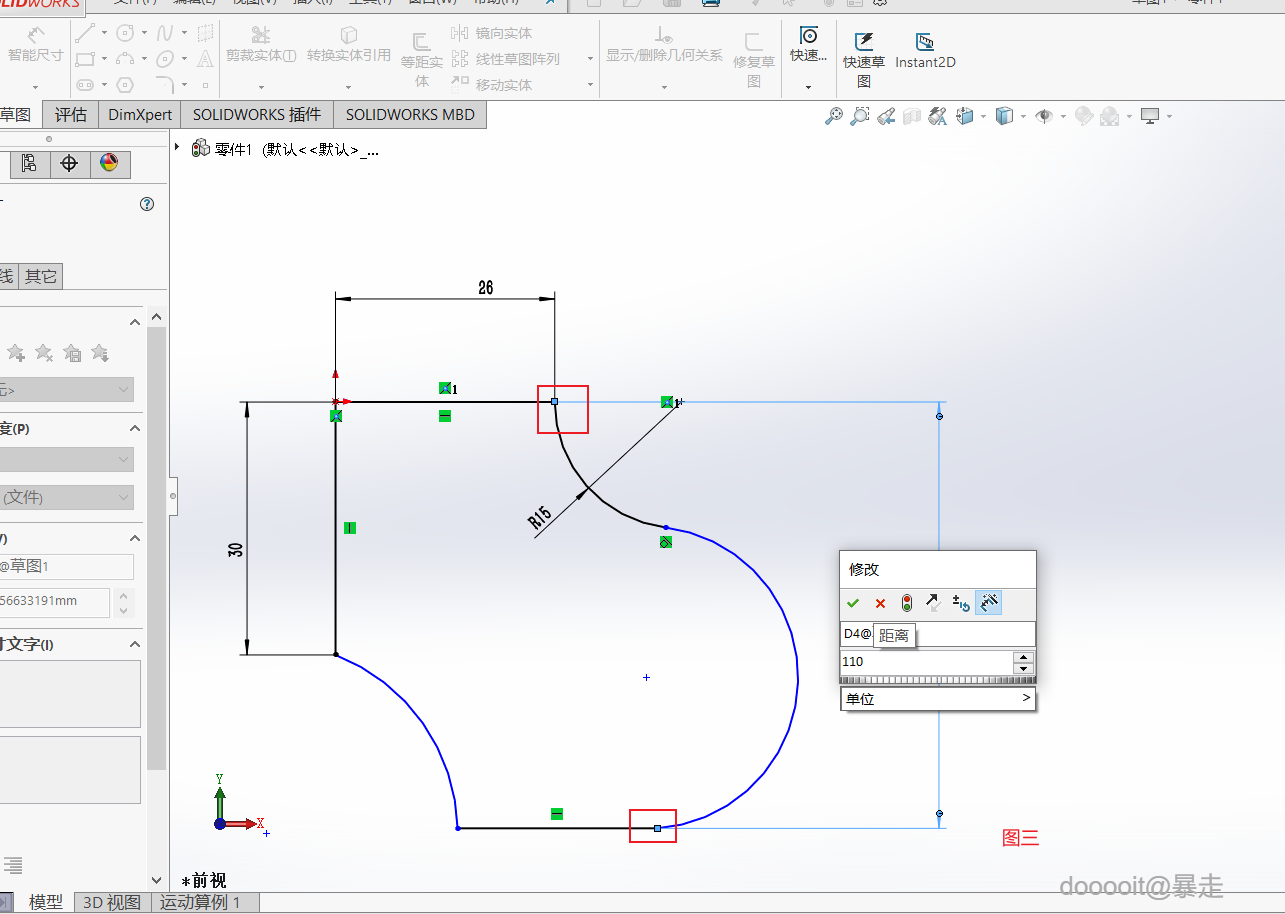Select the Smart Dimension (智能尺寸) tool
The image size is (1285, 914).
[x=35, y=46]
